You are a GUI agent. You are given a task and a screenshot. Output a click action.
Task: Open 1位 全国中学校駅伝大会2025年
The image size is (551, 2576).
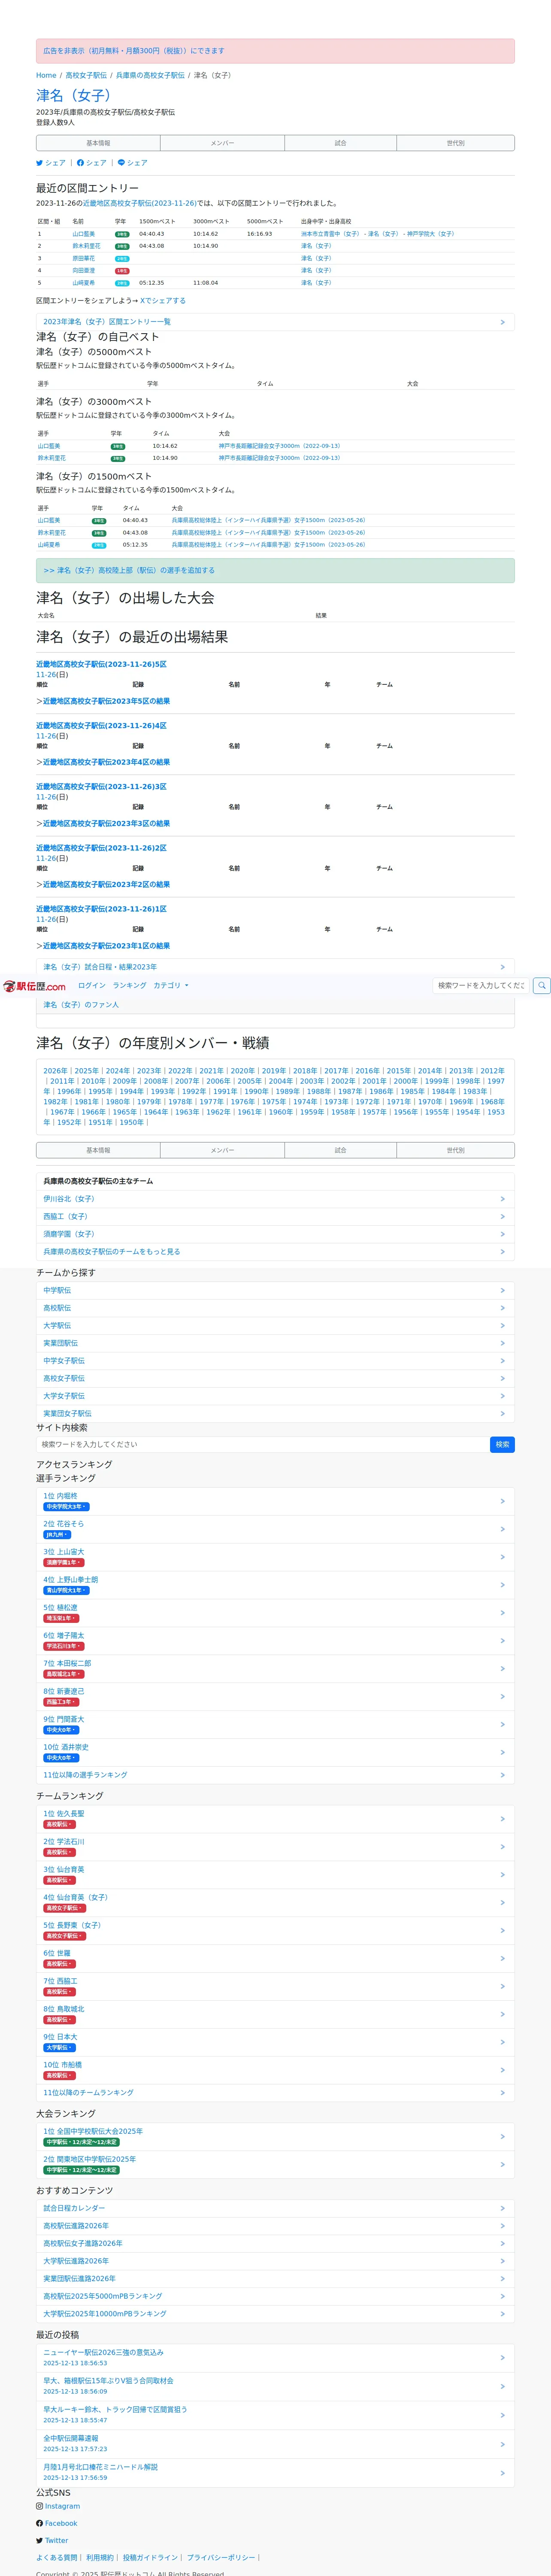[x=275, y=2136]
